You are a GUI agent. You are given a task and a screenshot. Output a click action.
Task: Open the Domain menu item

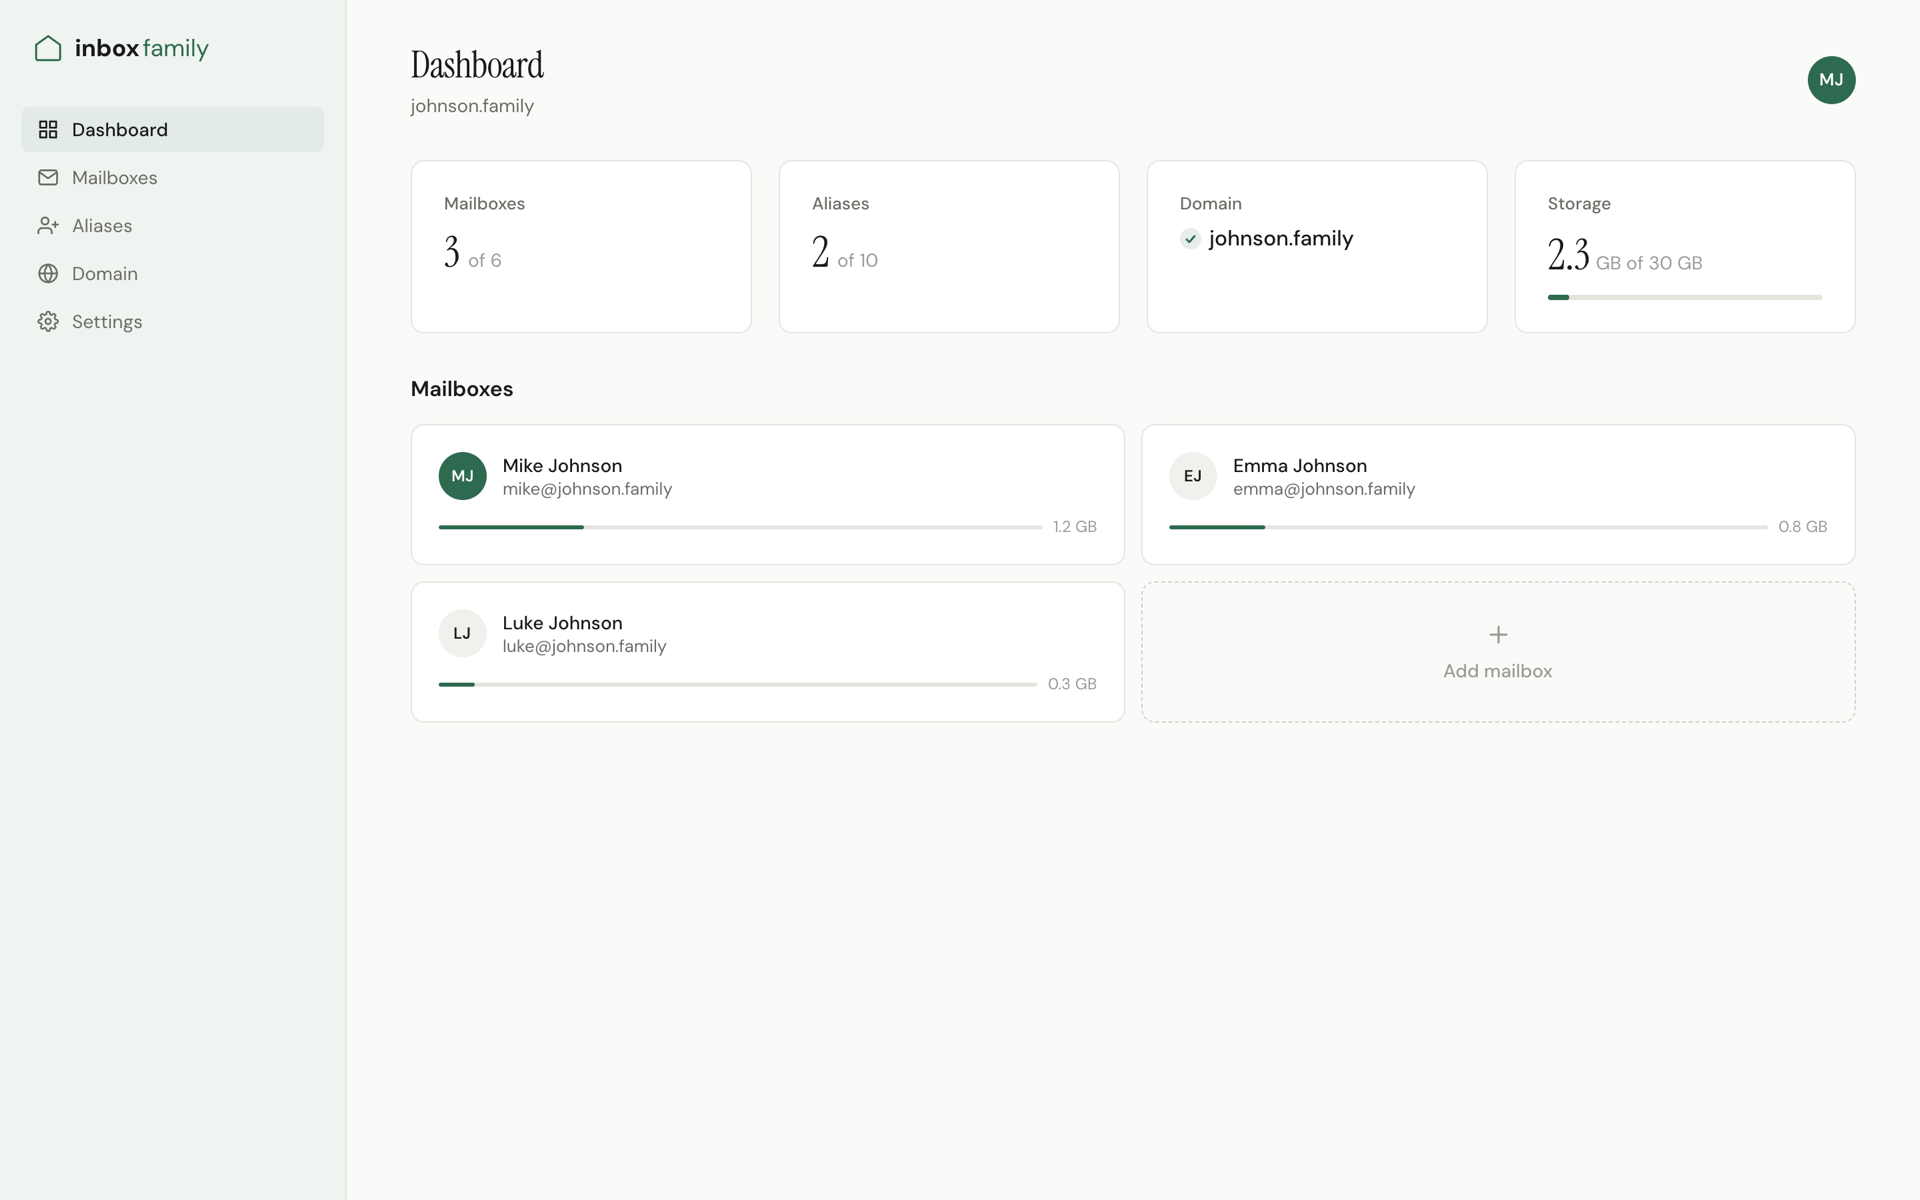click(x=172, y=273)
